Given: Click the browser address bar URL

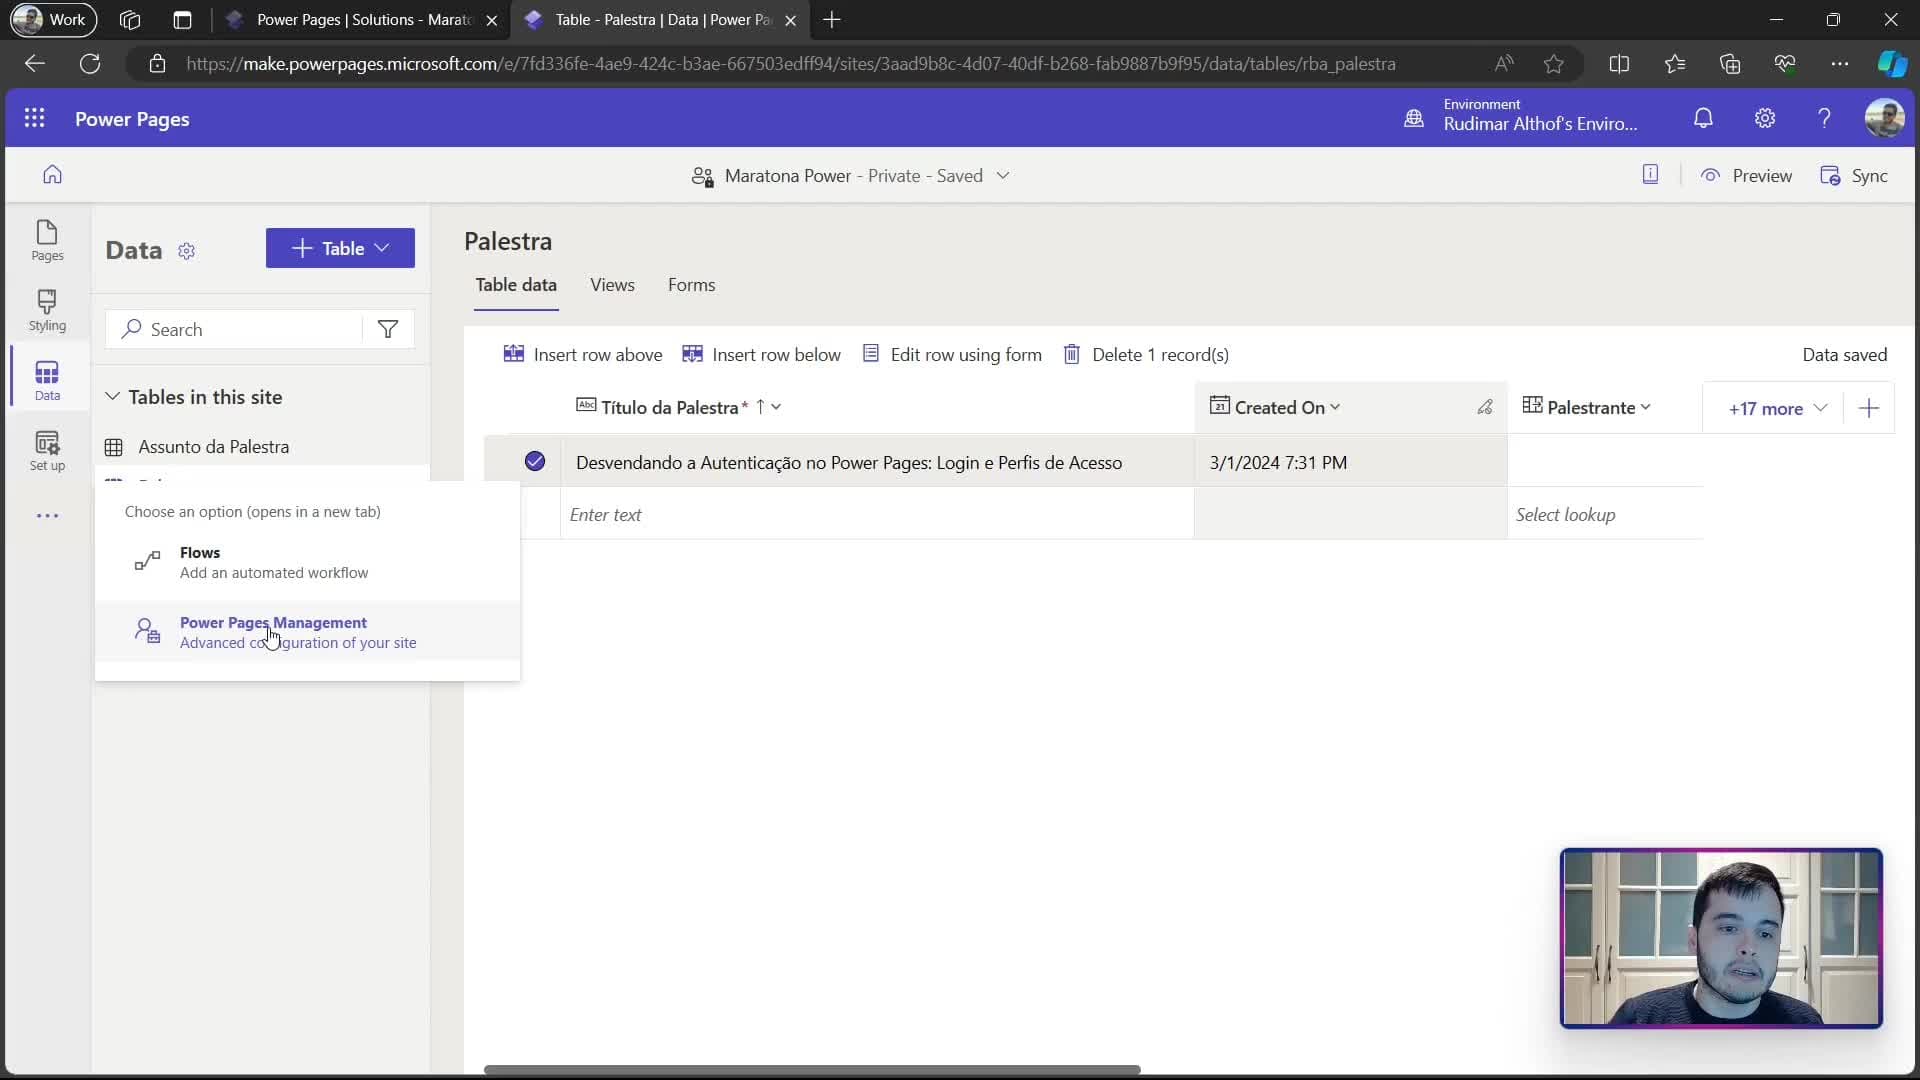Looking at the screenshot, I should [790, 64].
